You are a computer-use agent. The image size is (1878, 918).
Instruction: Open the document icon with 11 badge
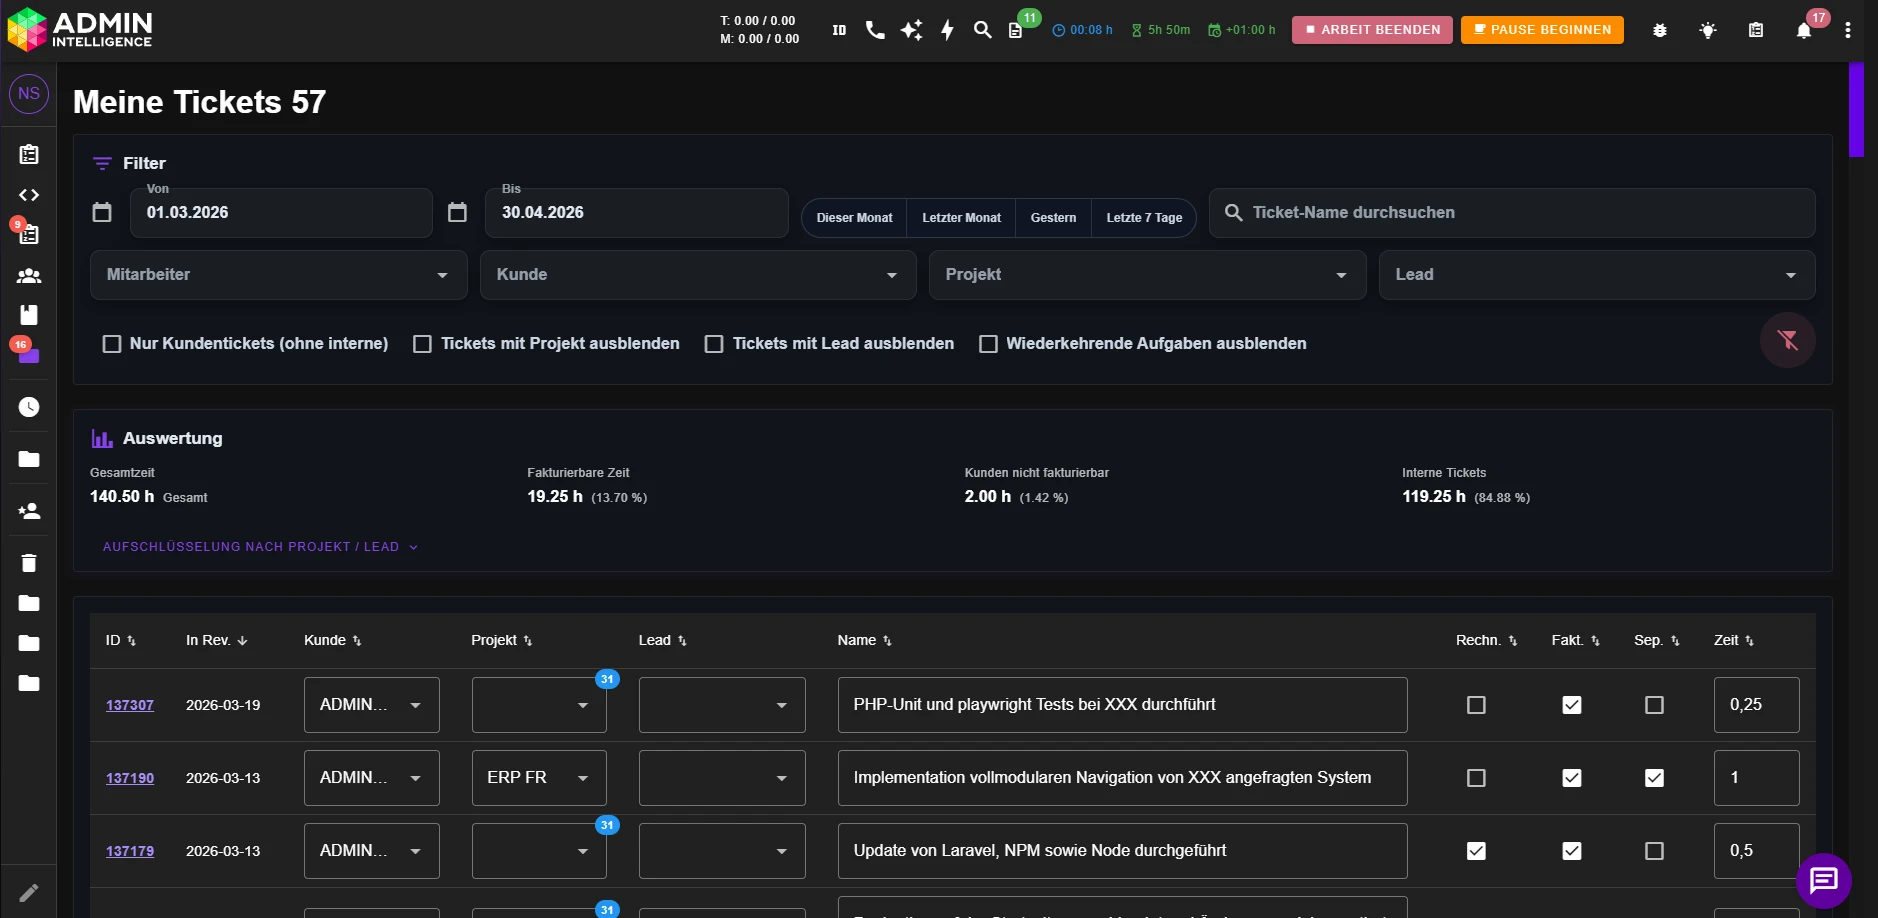[1017, 30]
